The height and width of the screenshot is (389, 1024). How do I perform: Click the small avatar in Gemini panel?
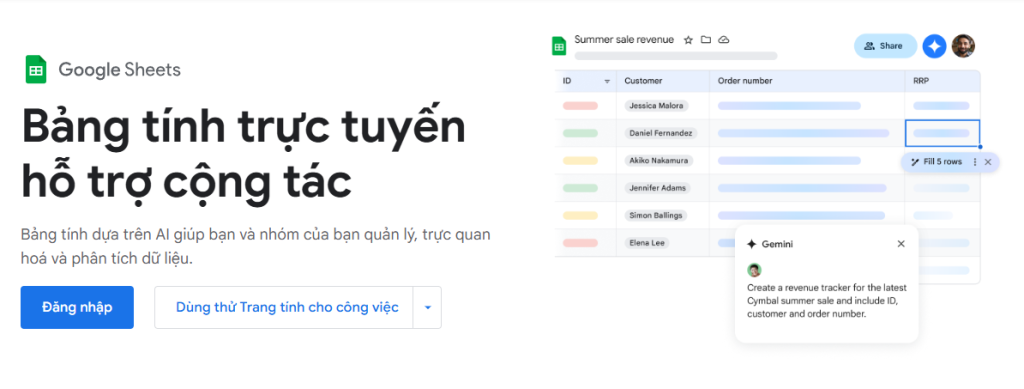pos(754,270)
